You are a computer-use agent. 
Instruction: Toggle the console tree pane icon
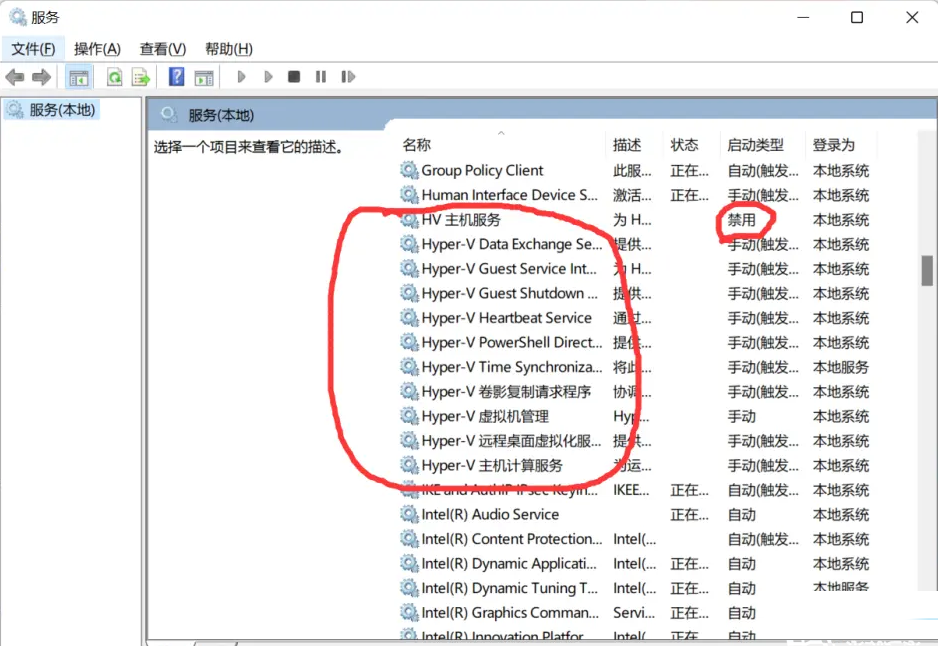click(x=78, y=77)
